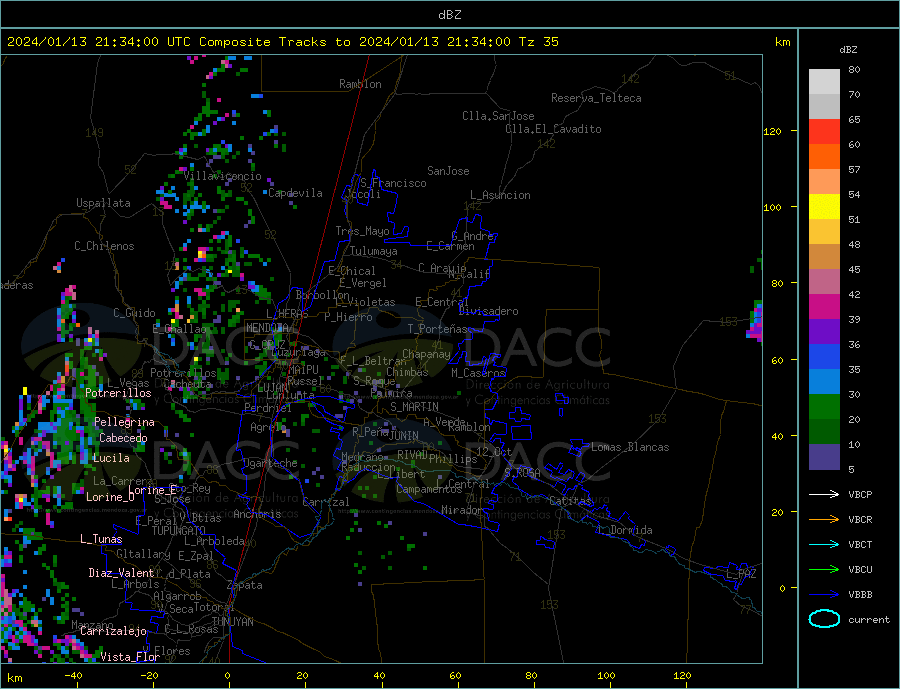Click the orange VBCR arrow in legend
Viewport: 900px width, 689px height.
pyautogui.click(x=824, y=520)
